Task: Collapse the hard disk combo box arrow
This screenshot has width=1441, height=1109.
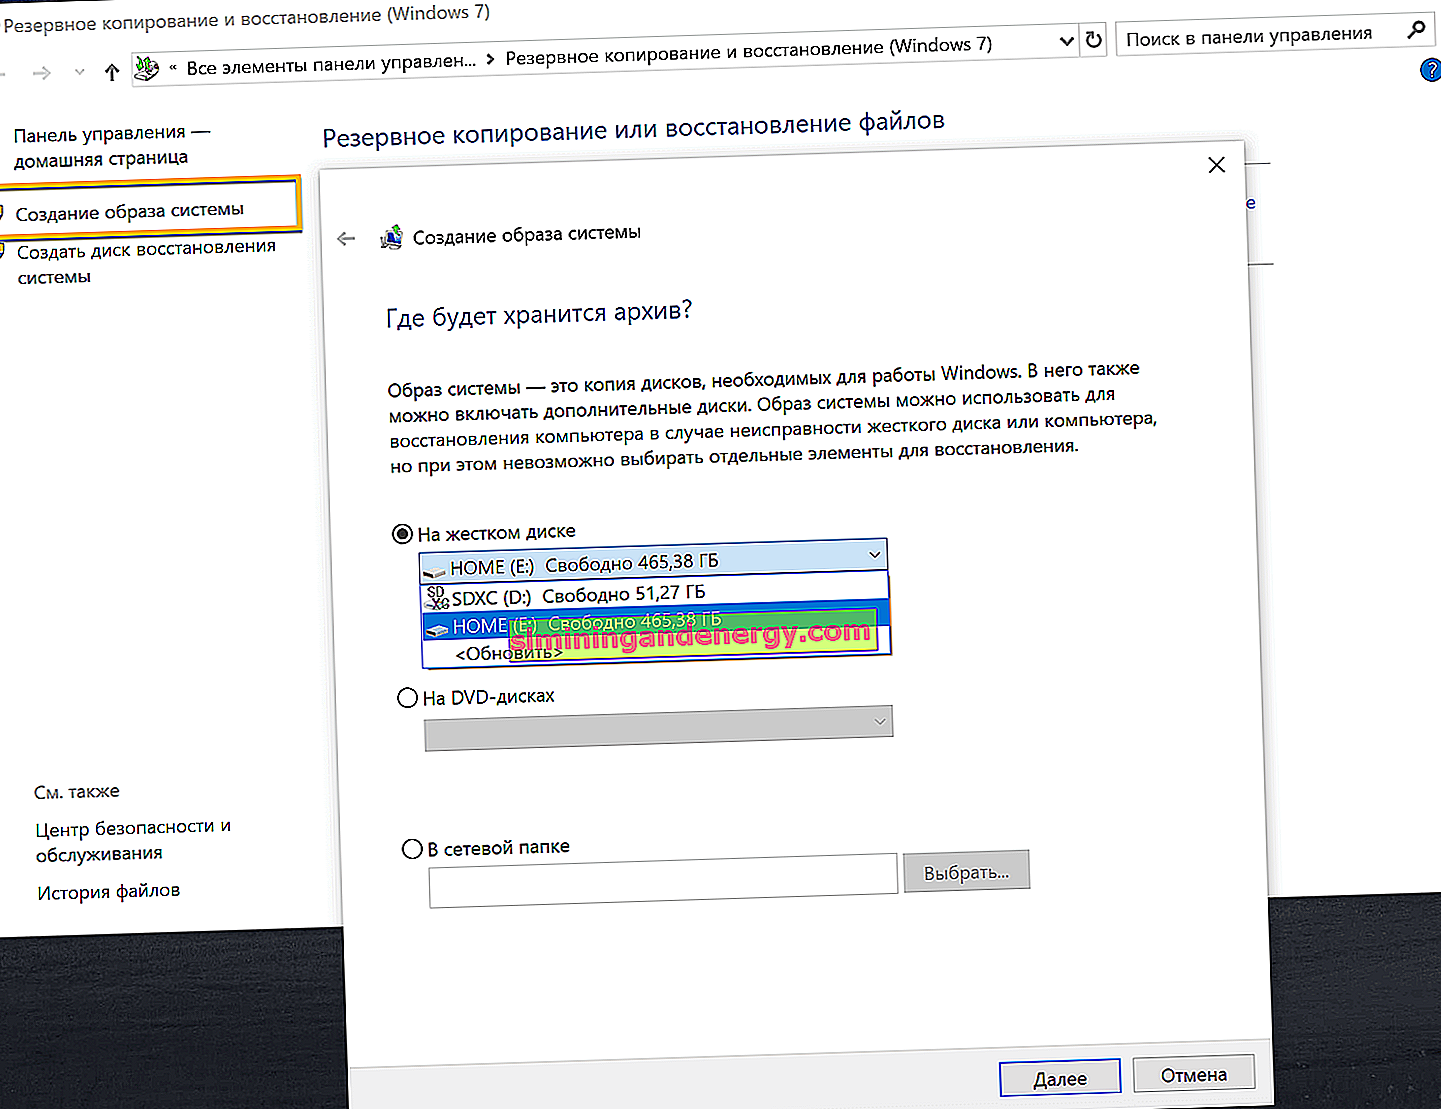Action: pyautogui.click(x=874, y=554)
